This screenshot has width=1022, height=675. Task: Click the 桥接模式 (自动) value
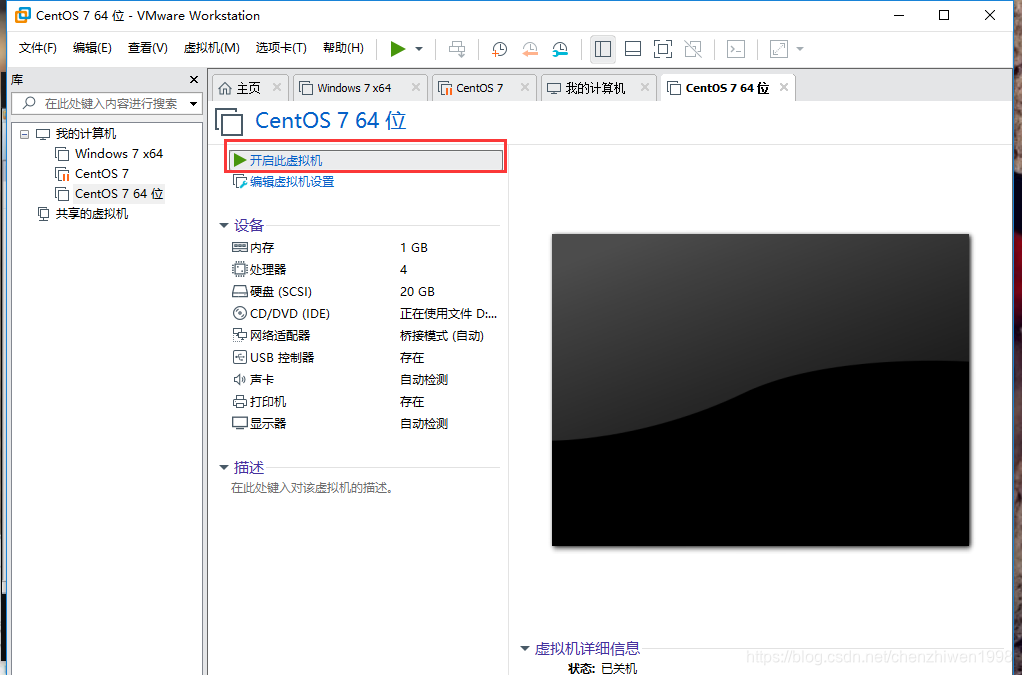(441, 336)
